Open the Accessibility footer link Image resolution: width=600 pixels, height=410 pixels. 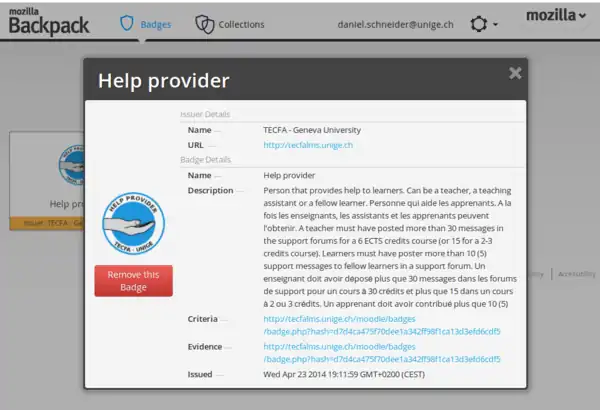point(577,273)
